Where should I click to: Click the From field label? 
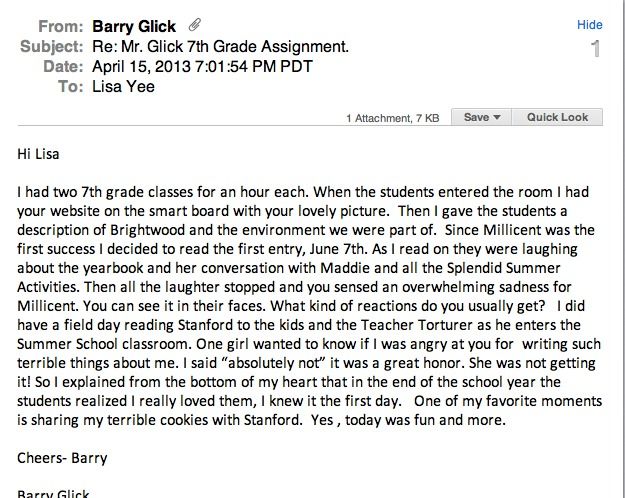click(61, 27)
